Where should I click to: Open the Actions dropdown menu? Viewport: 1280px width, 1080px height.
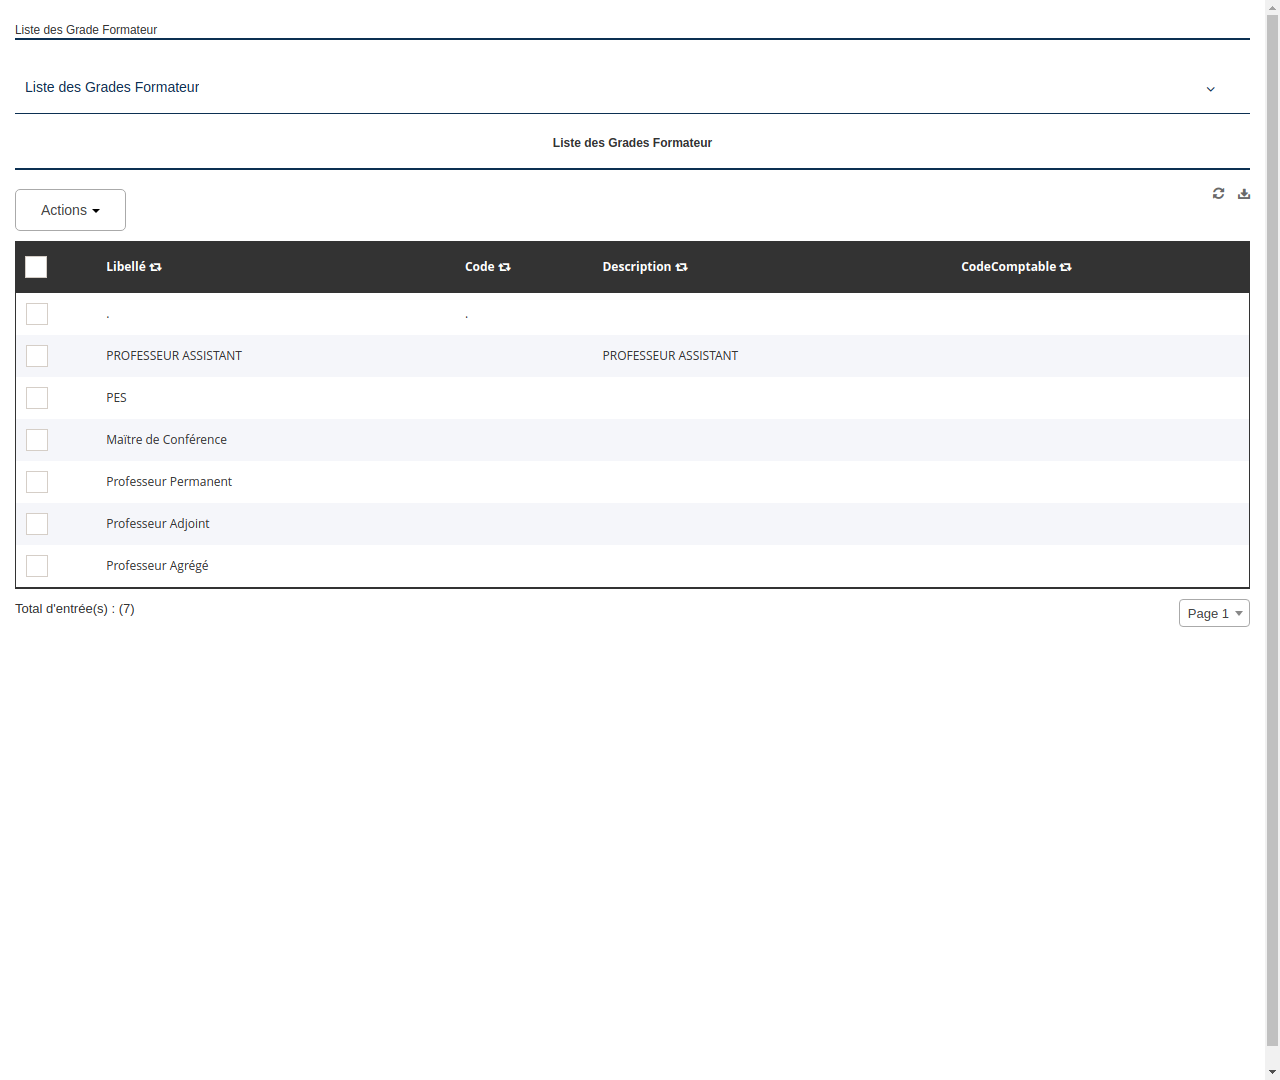click(70, 210)
